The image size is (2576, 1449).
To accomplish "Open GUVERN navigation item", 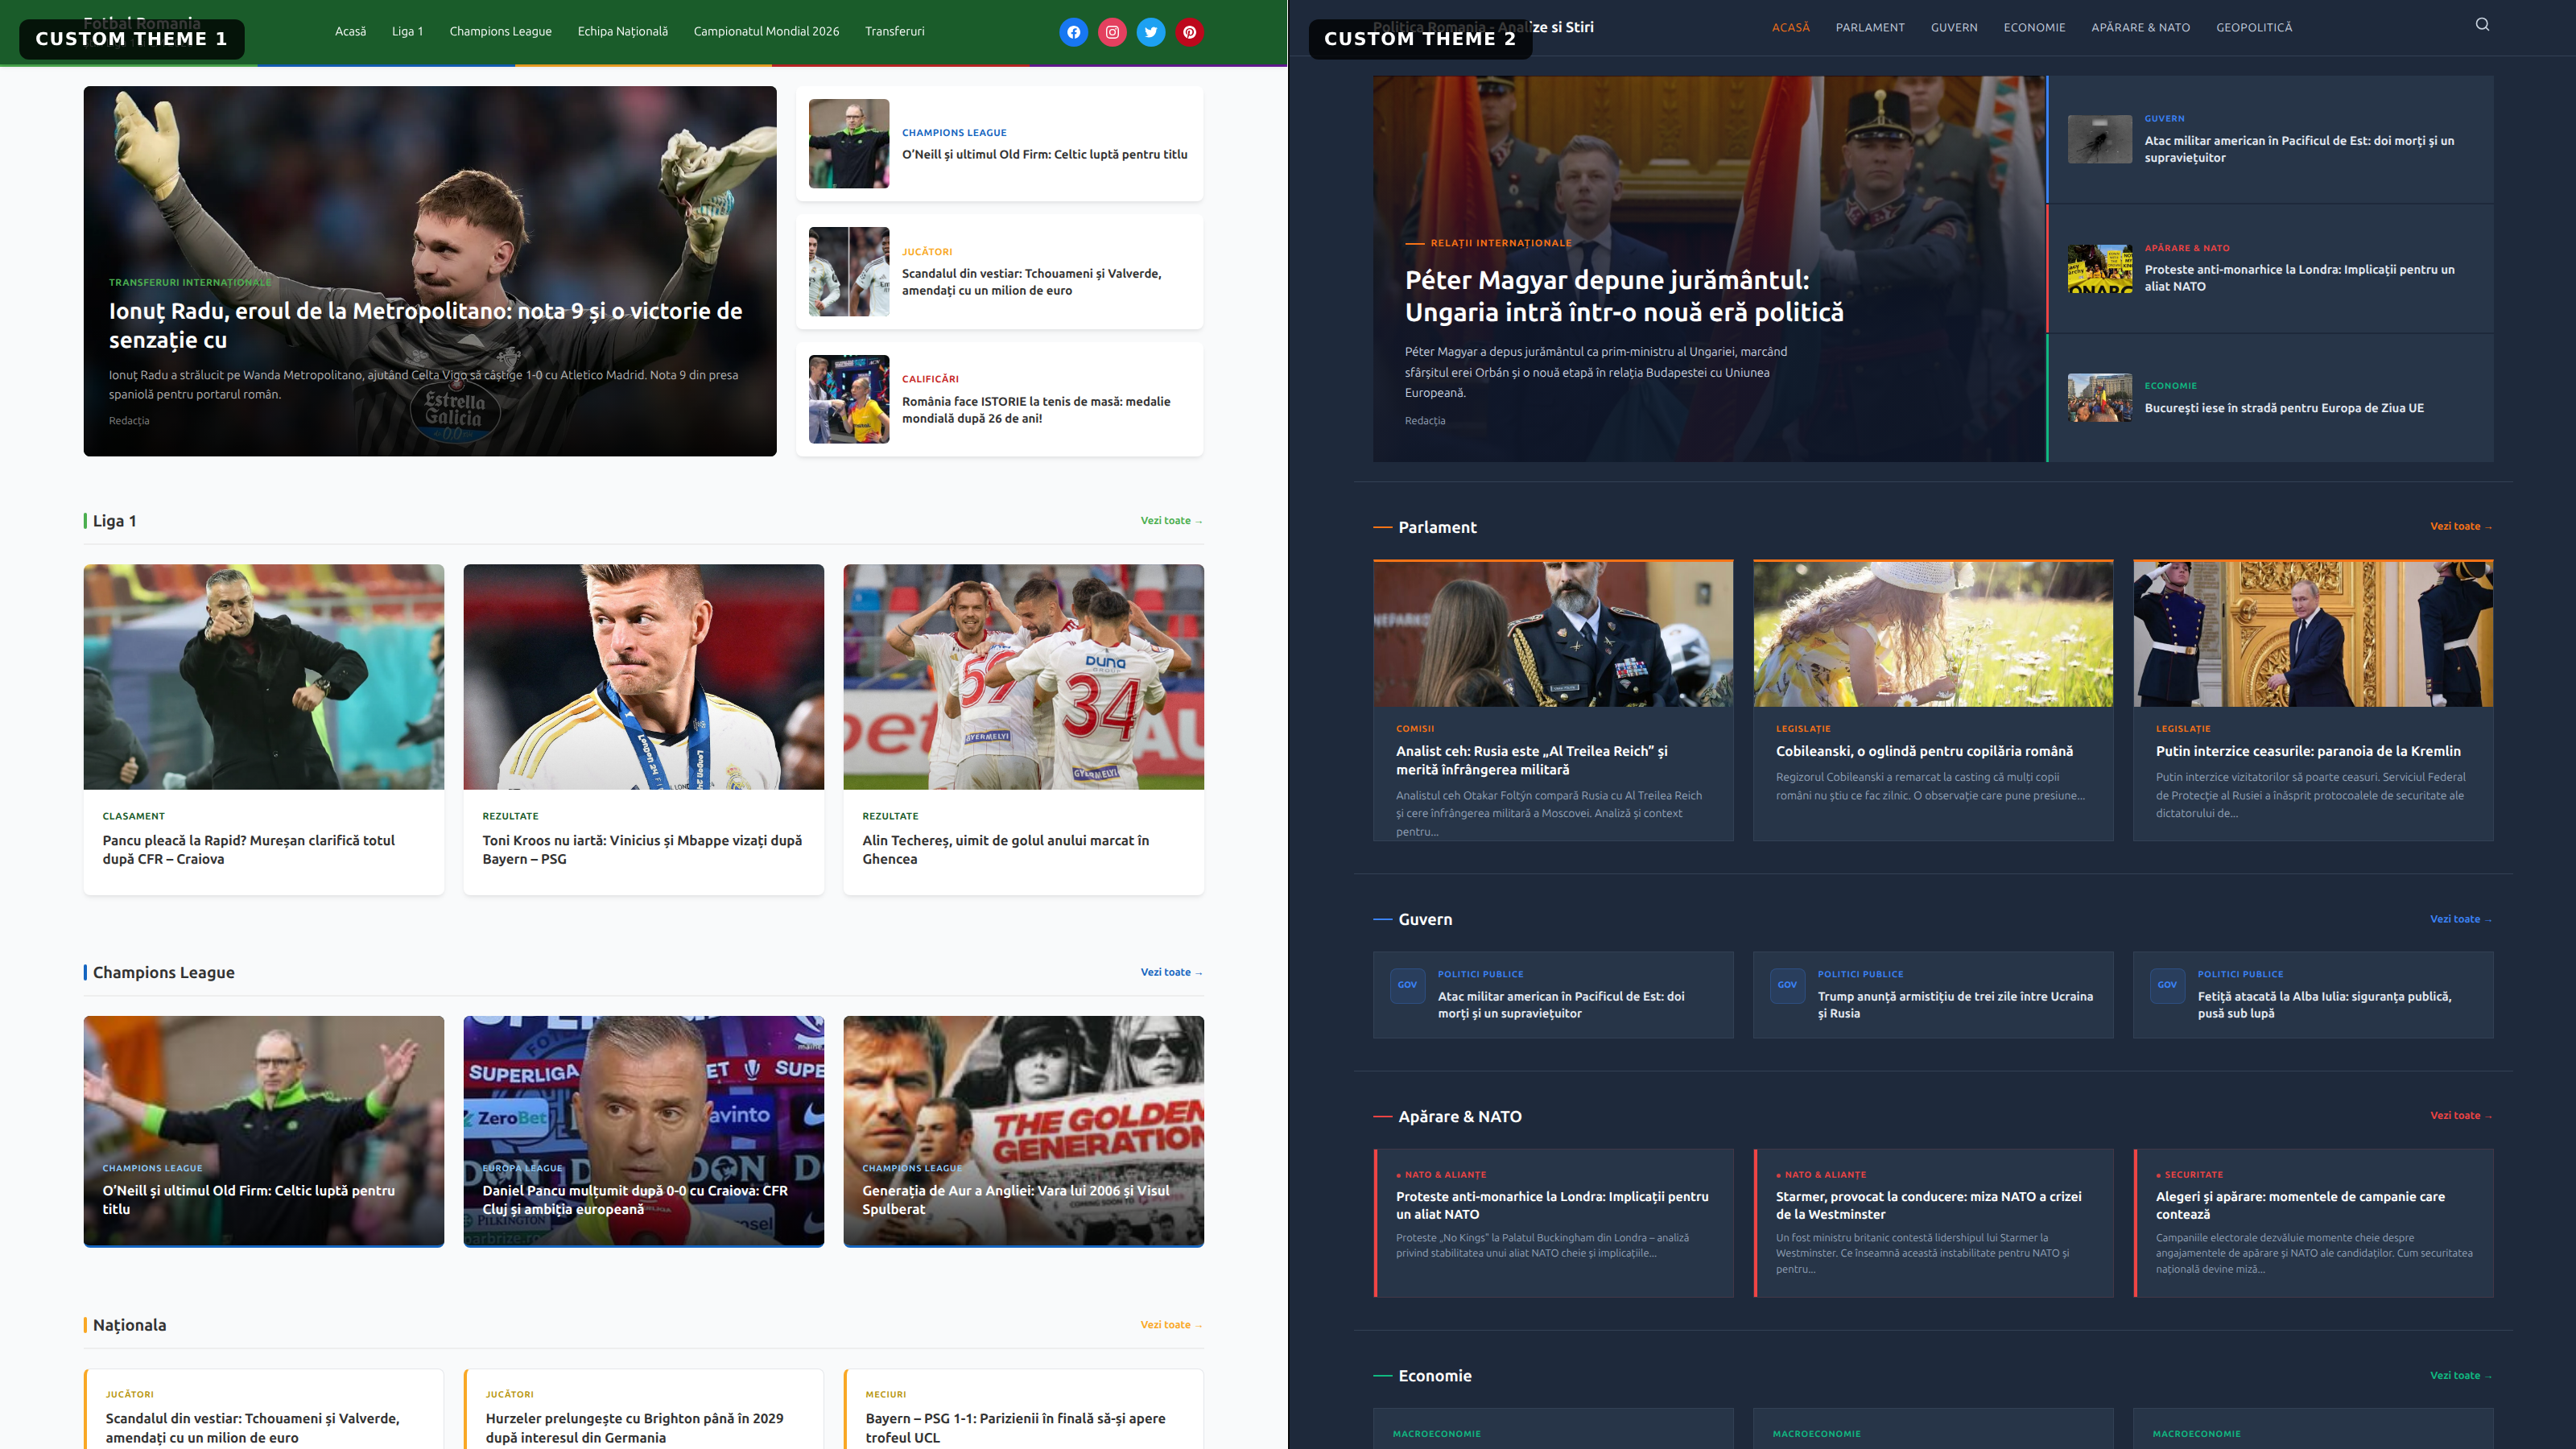I will [1953, 27].
